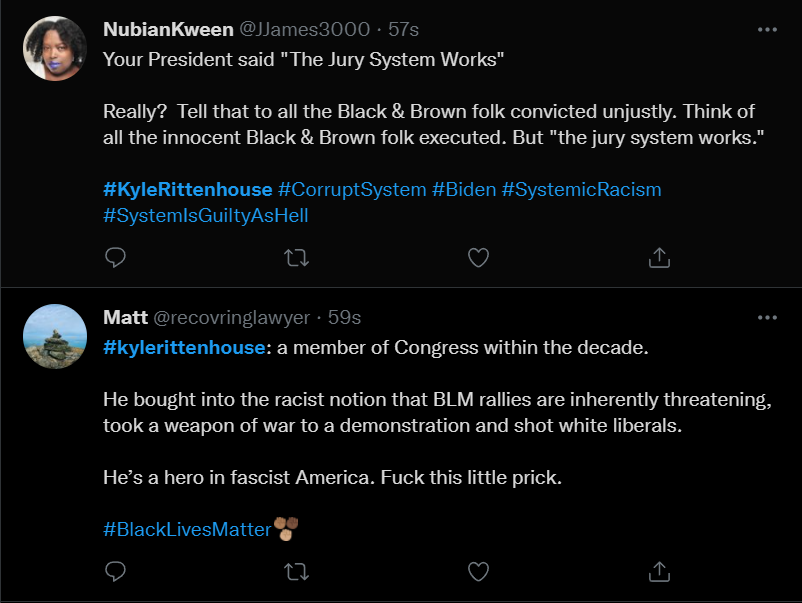The image size is (802, 603).
Task: Retweet NubianKween's jury system tweet
Action: (297, 258)
